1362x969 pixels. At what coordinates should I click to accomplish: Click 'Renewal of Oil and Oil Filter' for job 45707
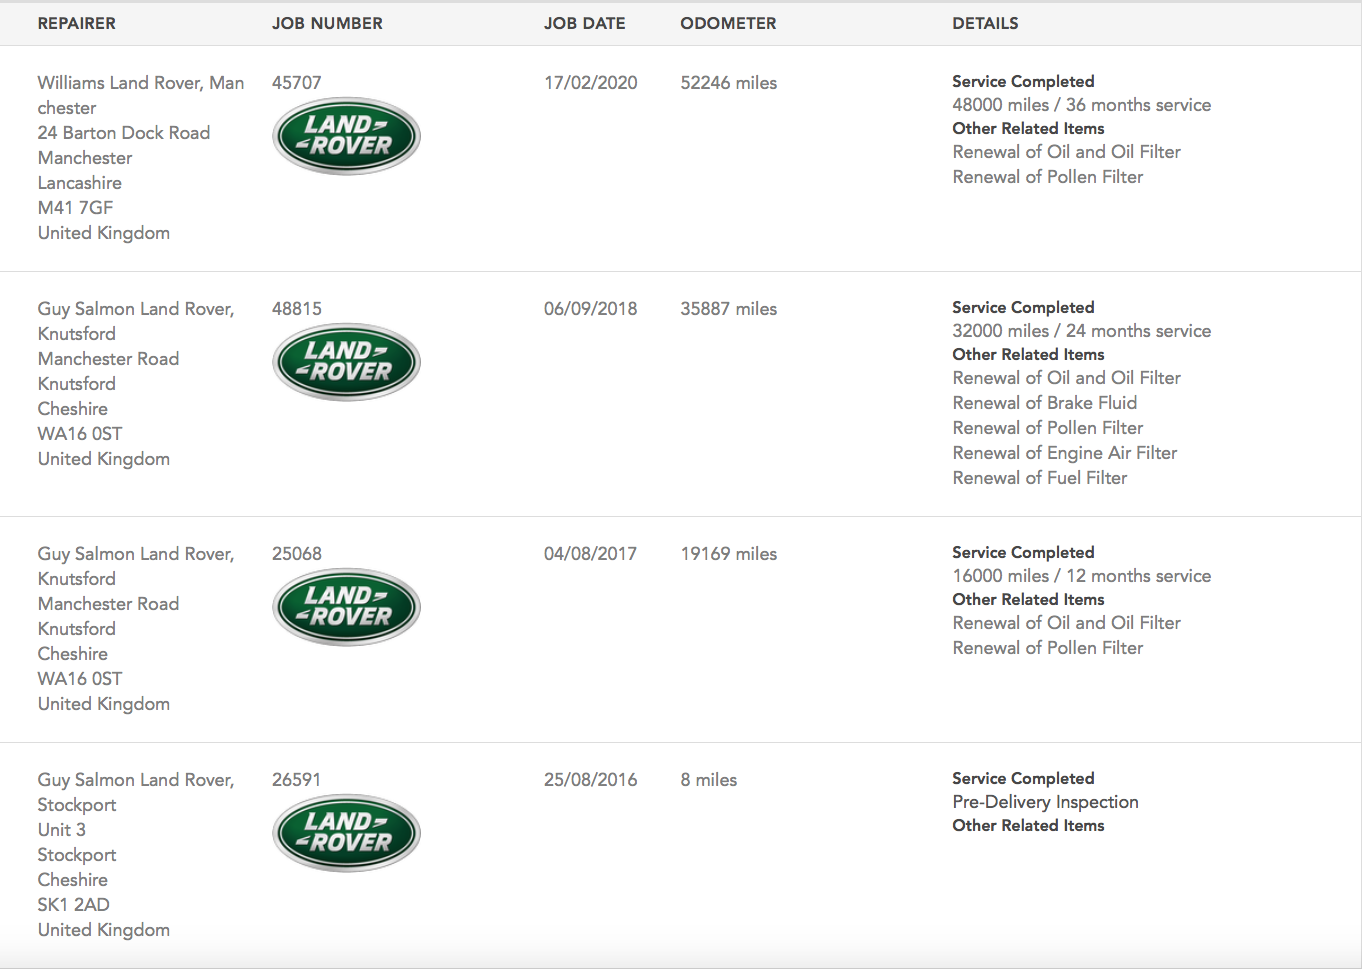[1067, 152]
